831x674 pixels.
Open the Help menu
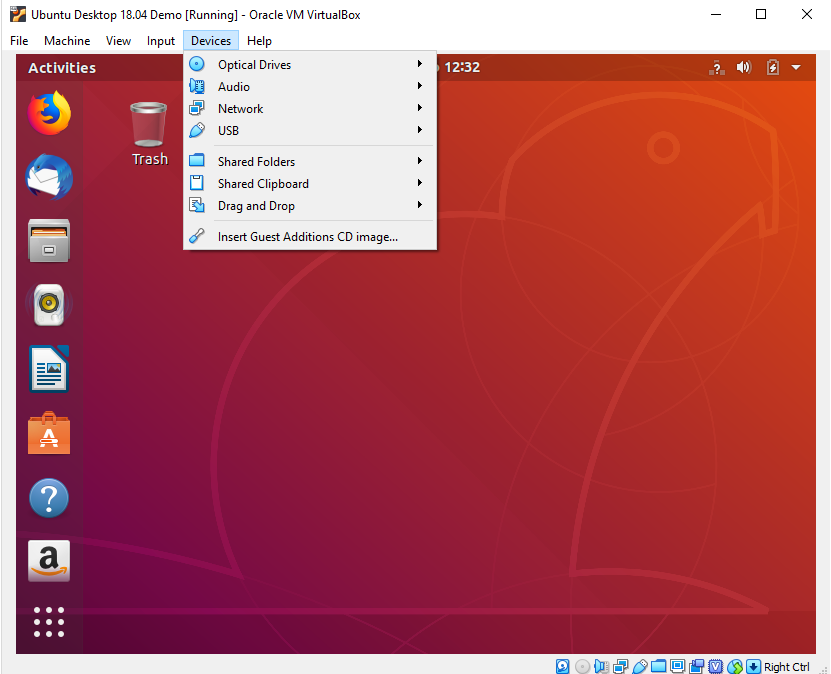(x=259, y=41)
